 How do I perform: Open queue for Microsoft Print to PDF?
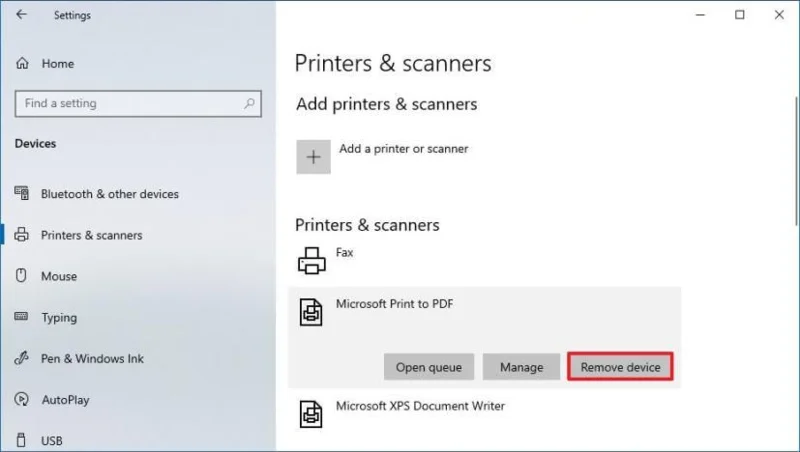[x=429, y=367]
